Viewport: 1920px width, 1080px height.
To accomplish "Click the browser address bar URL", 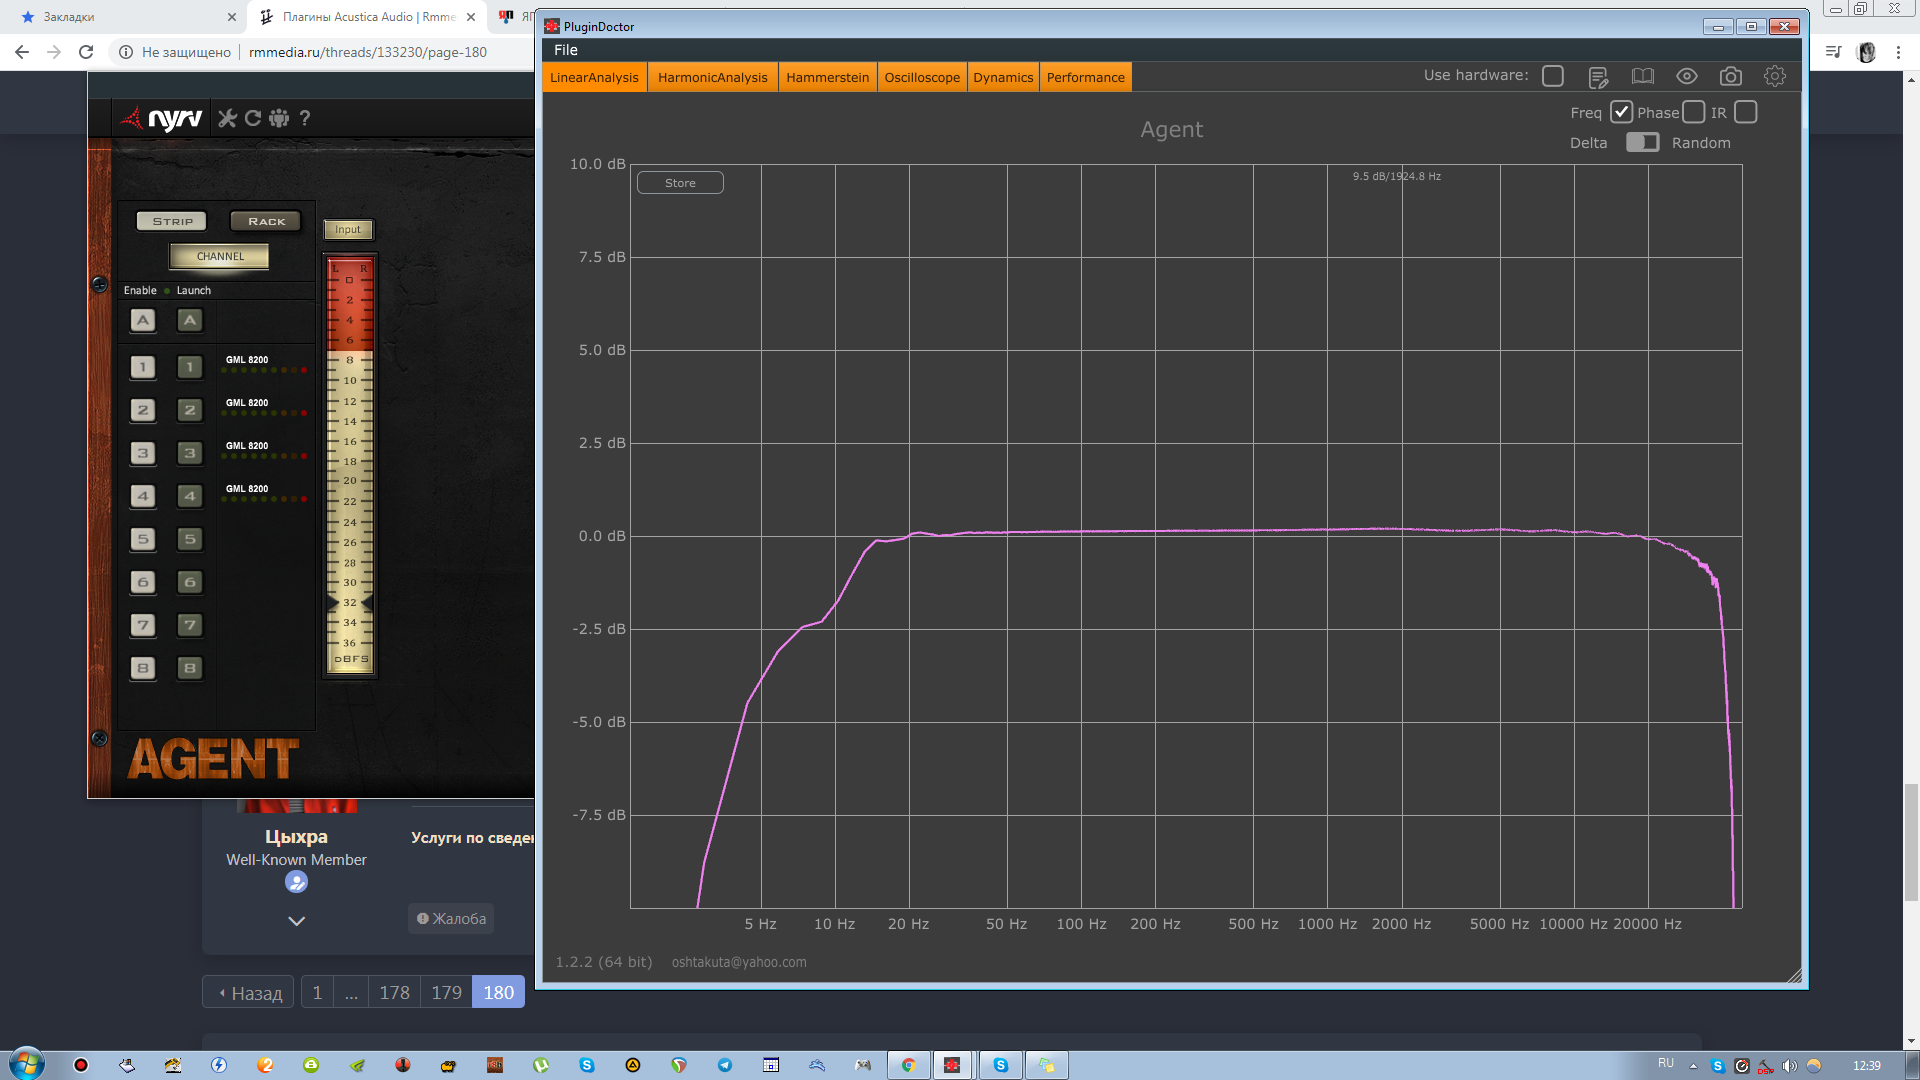I will tap(368, 52).
